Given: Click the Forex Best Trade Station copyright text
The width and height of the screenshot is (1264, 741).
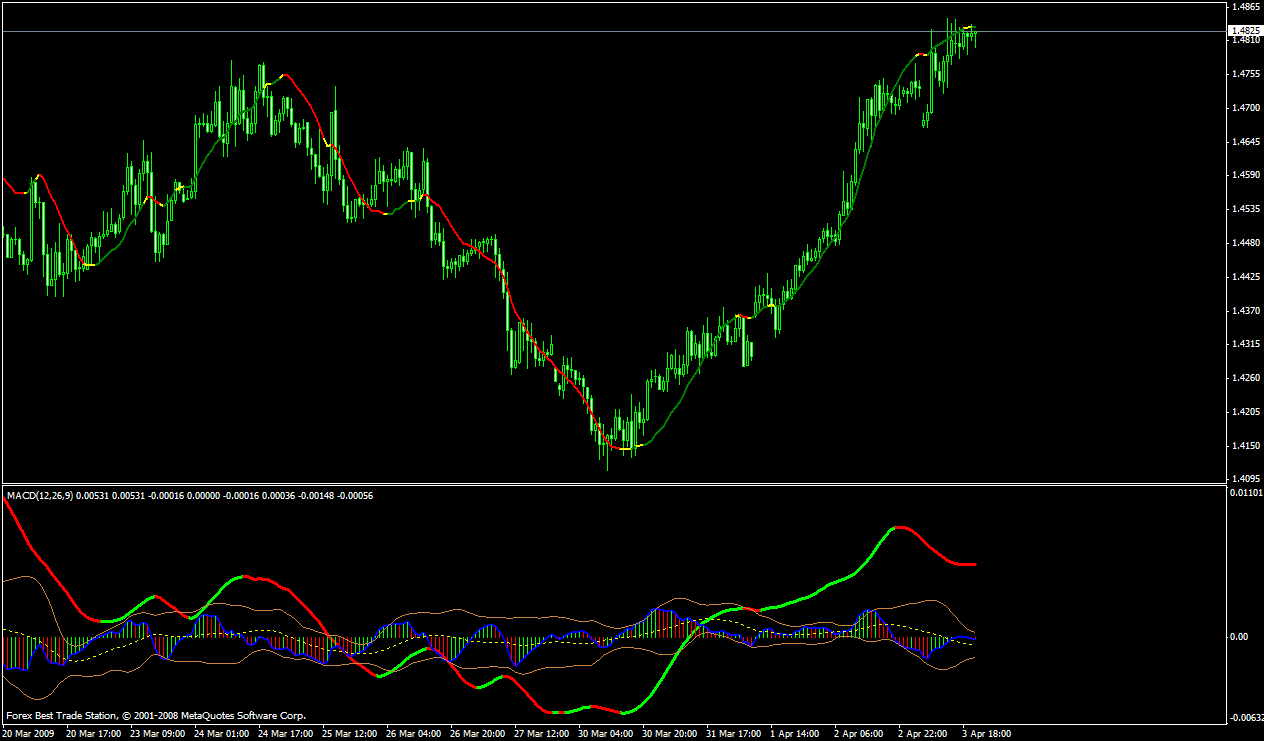Looking at the screenshot, I should (x=156, y=716).
